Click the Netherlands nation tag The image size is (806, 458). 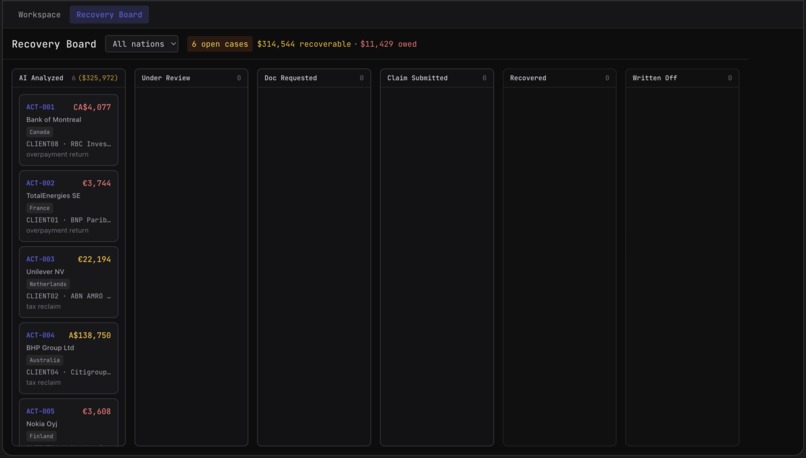click(48, 284)
